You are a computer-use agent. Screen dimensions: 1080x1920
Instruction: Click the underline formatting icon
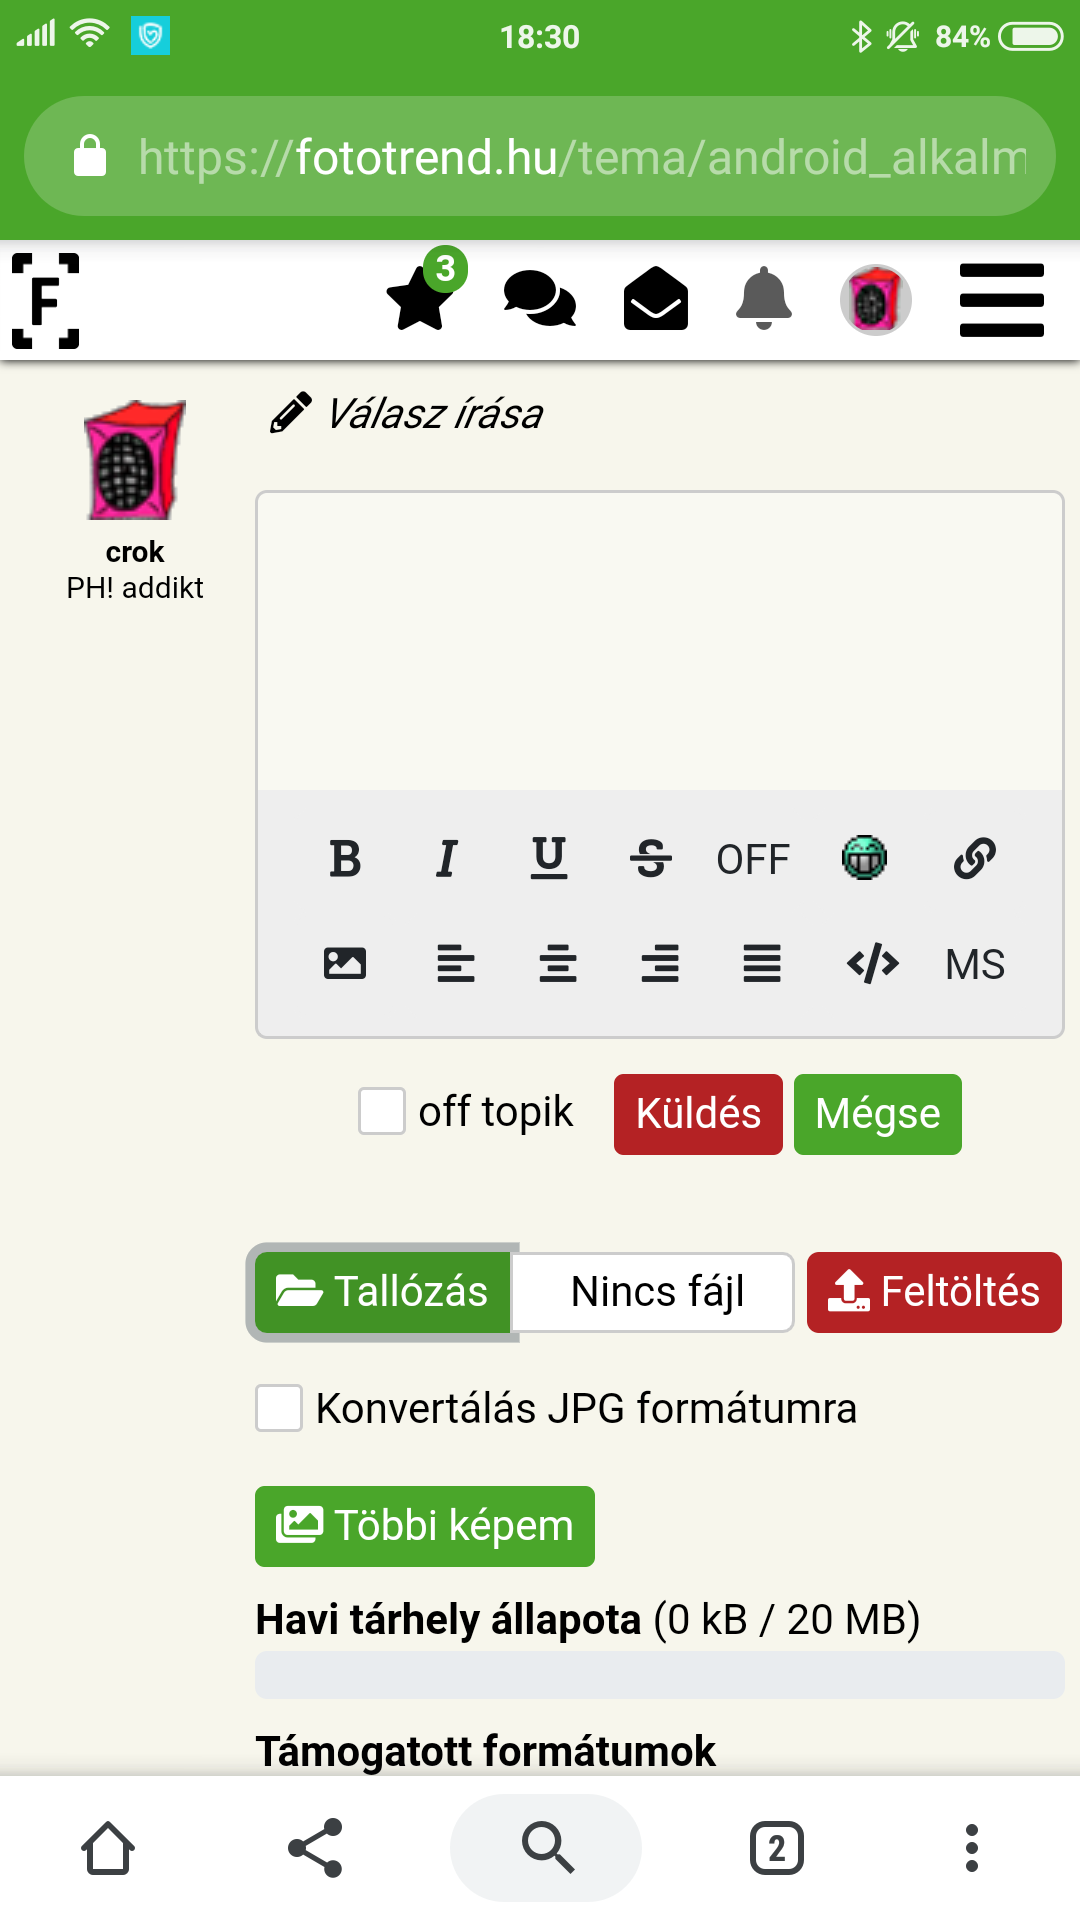[x=549, y=859]
